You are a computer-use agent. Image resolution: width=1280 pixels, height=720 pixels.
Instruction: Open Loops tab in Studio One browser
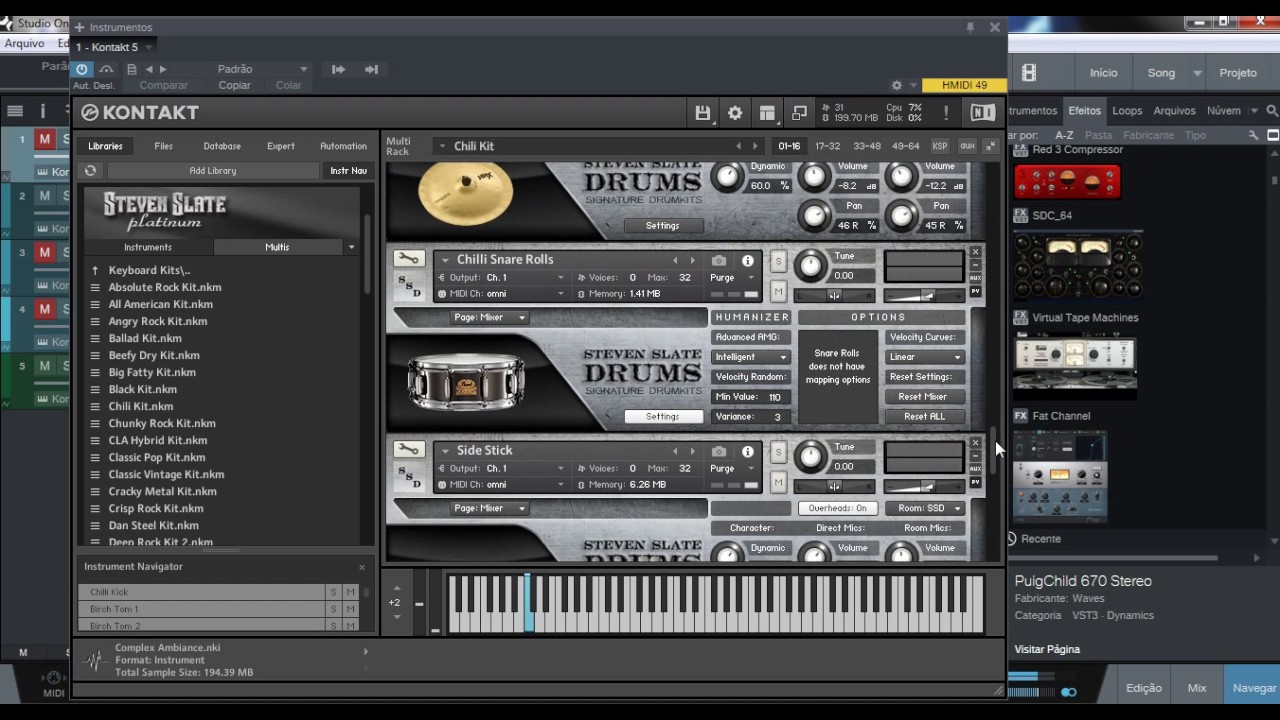1127,111
